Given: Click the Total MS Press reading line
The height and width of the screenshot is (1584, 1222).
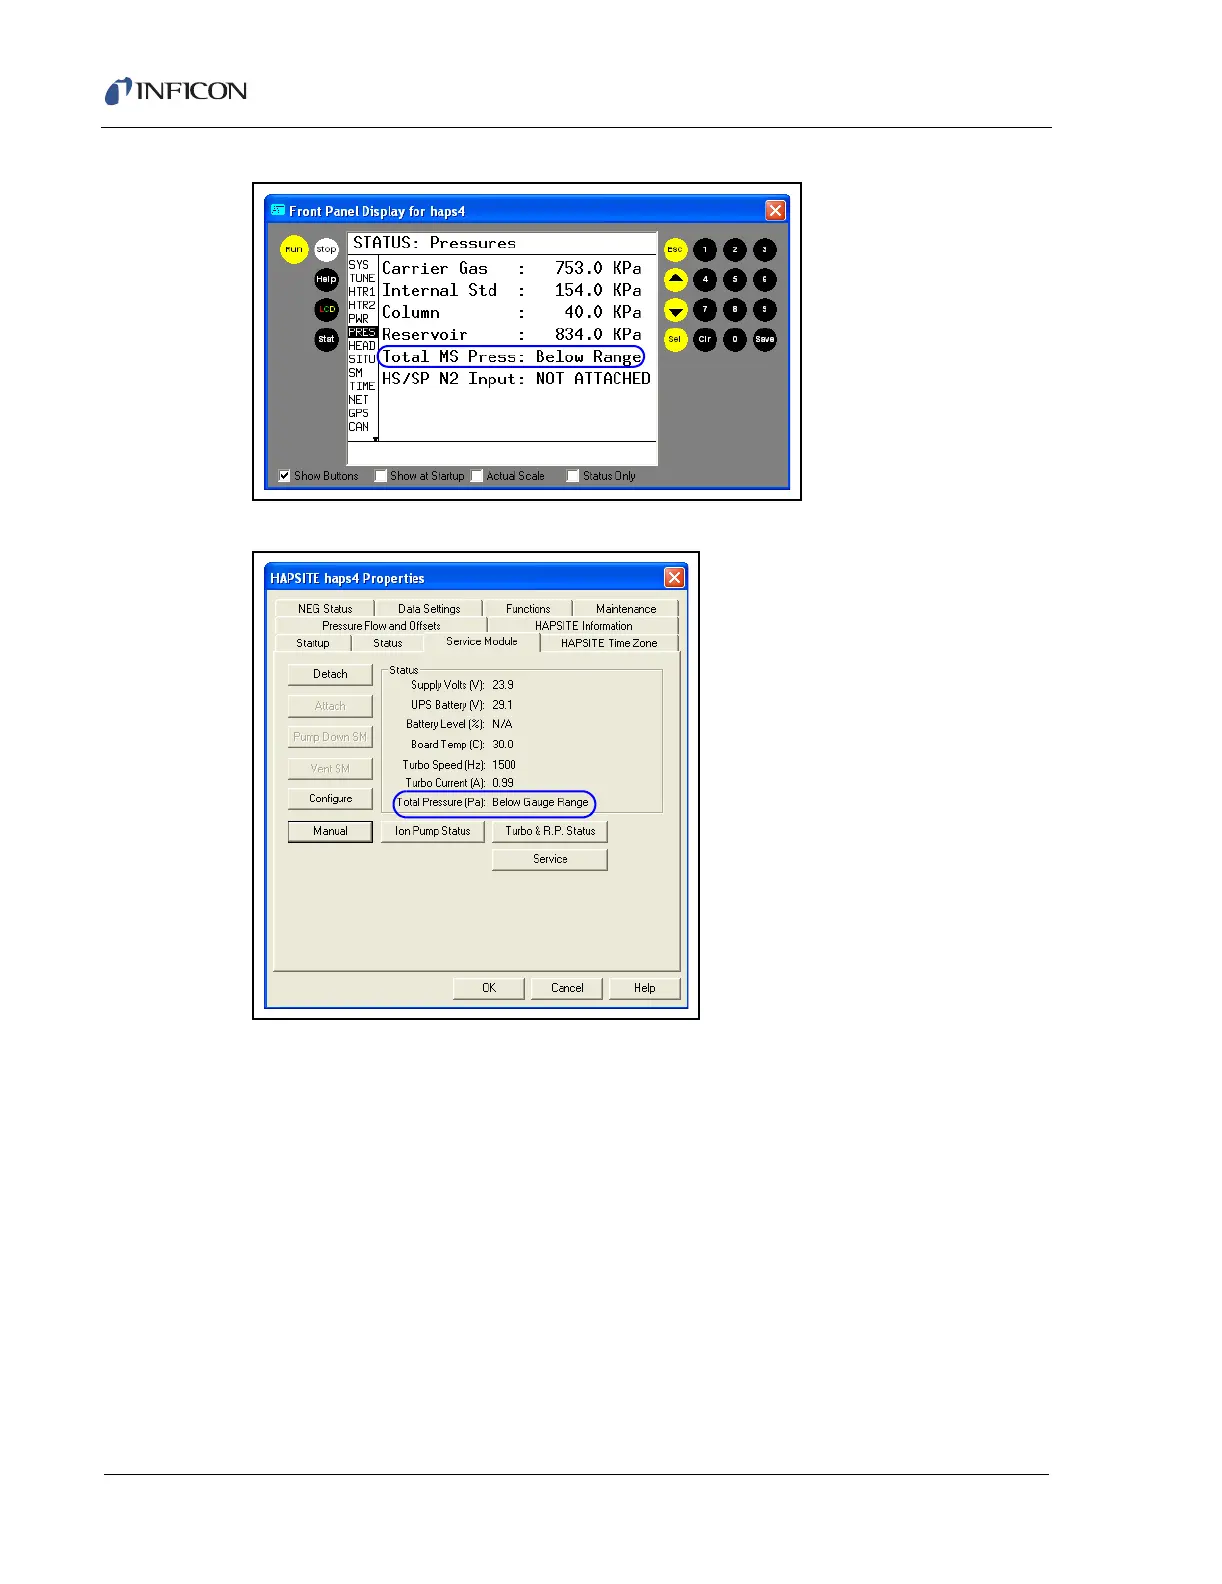Looking at the screenshot, I should [x=511, y=357].
